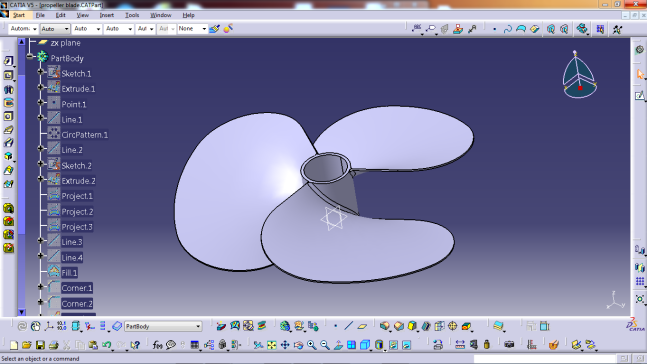Click the Print icon in bottom toolbar
647x364 pixels.
pos(53,345)
